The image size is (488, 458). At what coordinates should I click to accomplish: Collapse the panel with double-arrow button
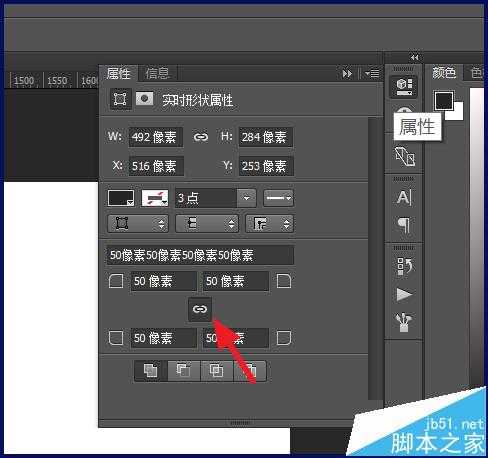pos(347,73)
